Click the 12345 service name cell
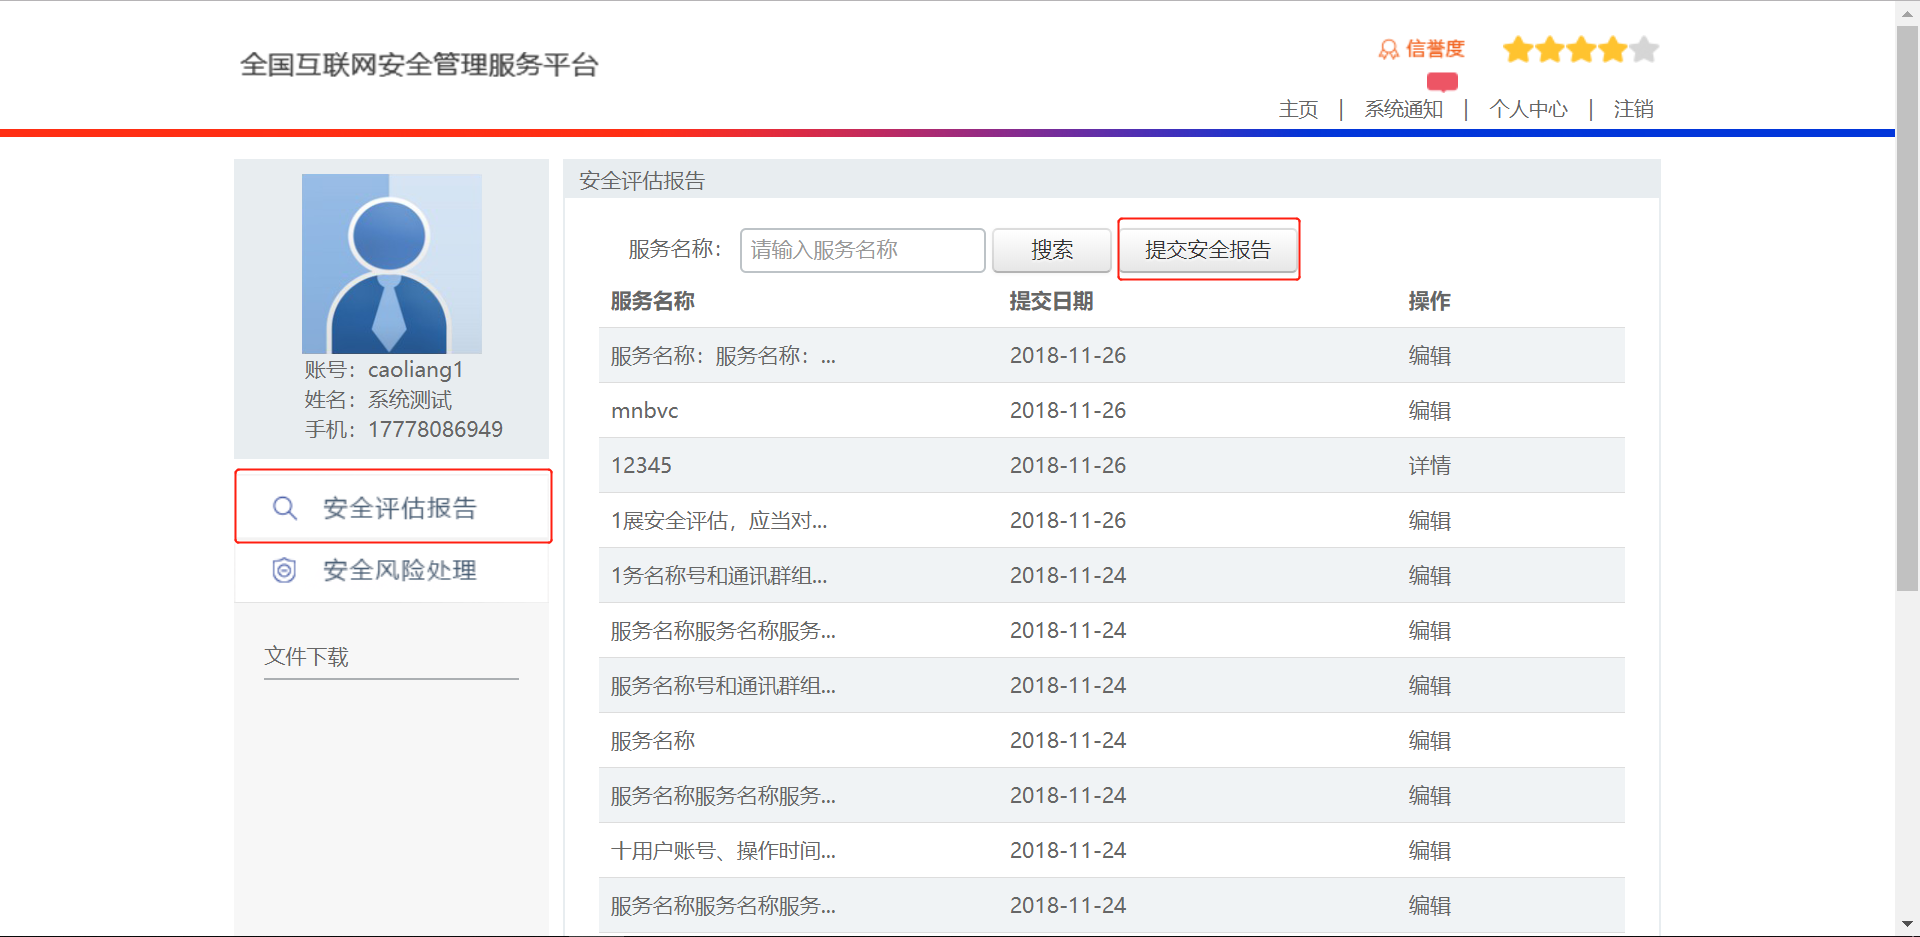1920x937 pixels. point(641,466)
